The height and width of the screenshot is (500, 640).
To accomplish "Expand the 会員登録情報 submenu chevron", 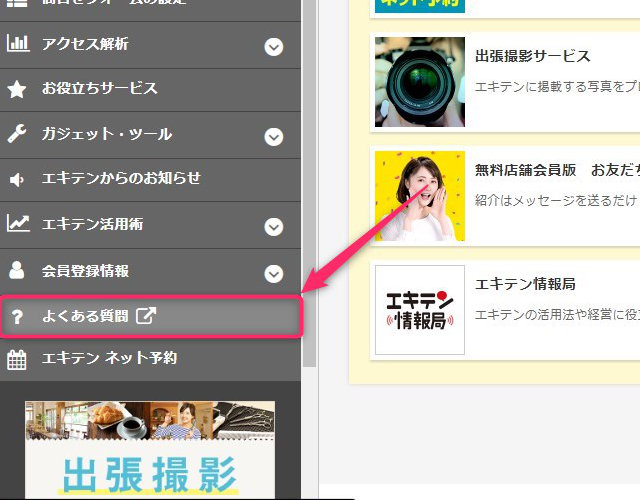I will (273, 274).
